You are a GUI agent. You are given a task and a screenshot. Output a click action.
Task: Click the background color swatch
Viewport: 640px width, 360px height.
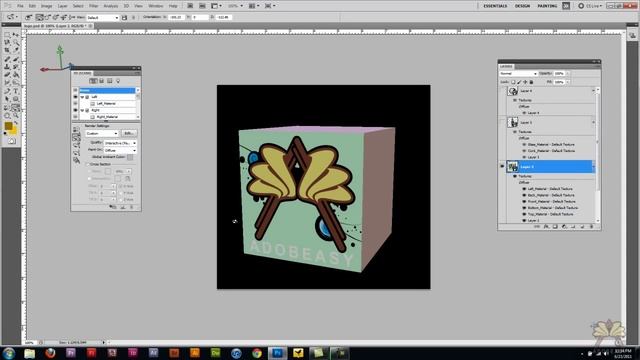pyautogui.click(x=14, y=131)
